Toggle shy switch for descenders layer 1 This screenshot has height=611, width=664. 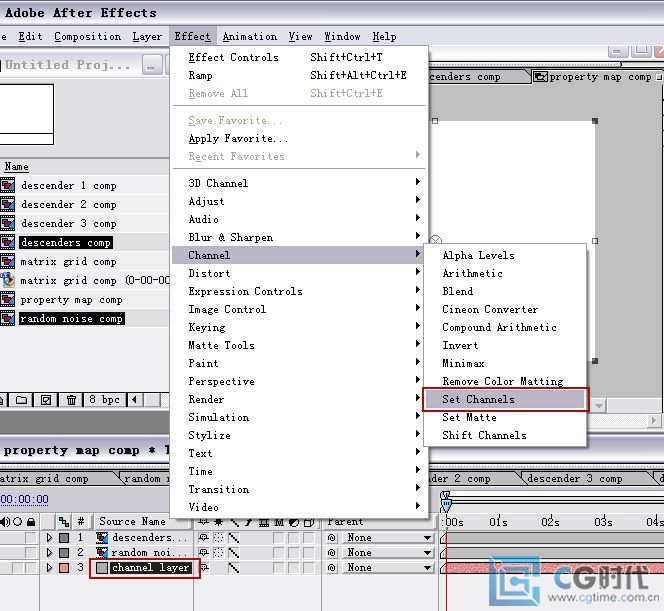click(x=204, y=538)
